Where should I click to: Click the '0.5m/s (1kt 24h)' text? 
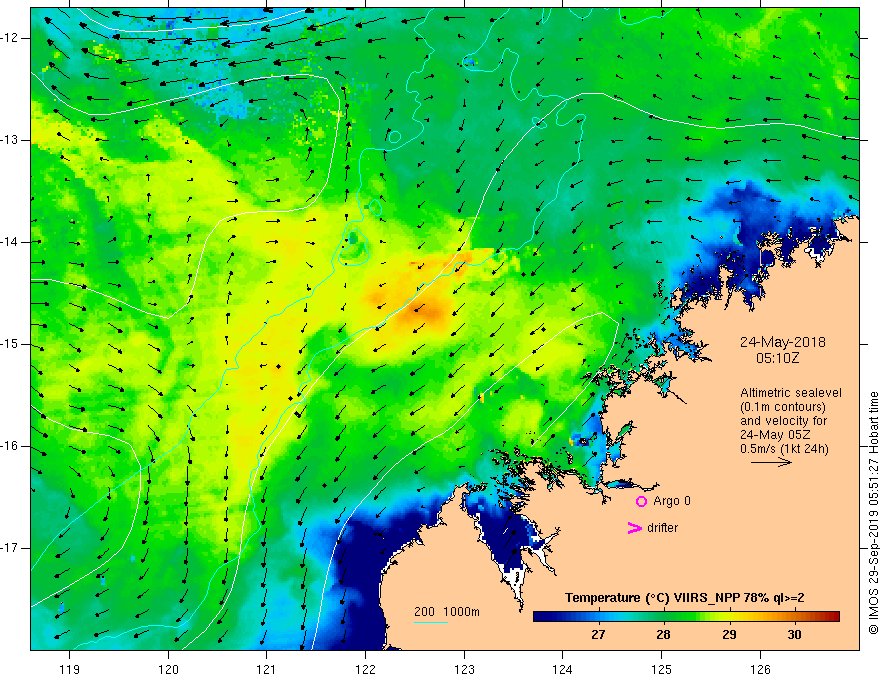784,449
